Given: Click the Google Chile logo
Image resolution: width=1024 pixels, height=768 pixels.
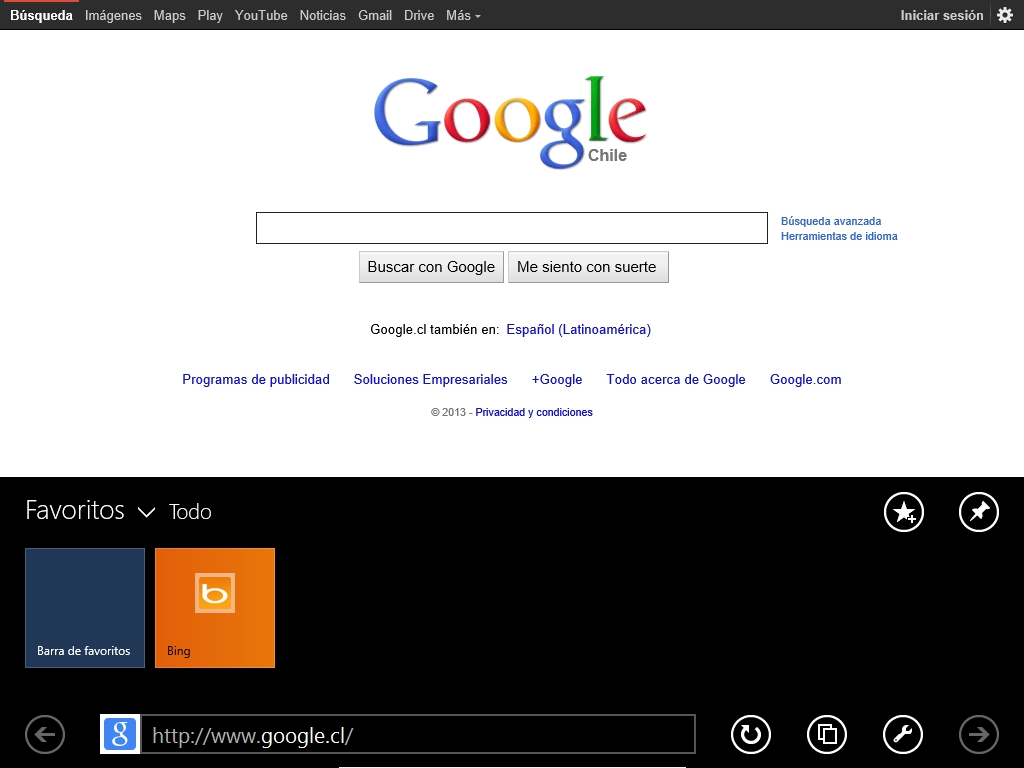Looking at the screenshot, I should 510,122.
